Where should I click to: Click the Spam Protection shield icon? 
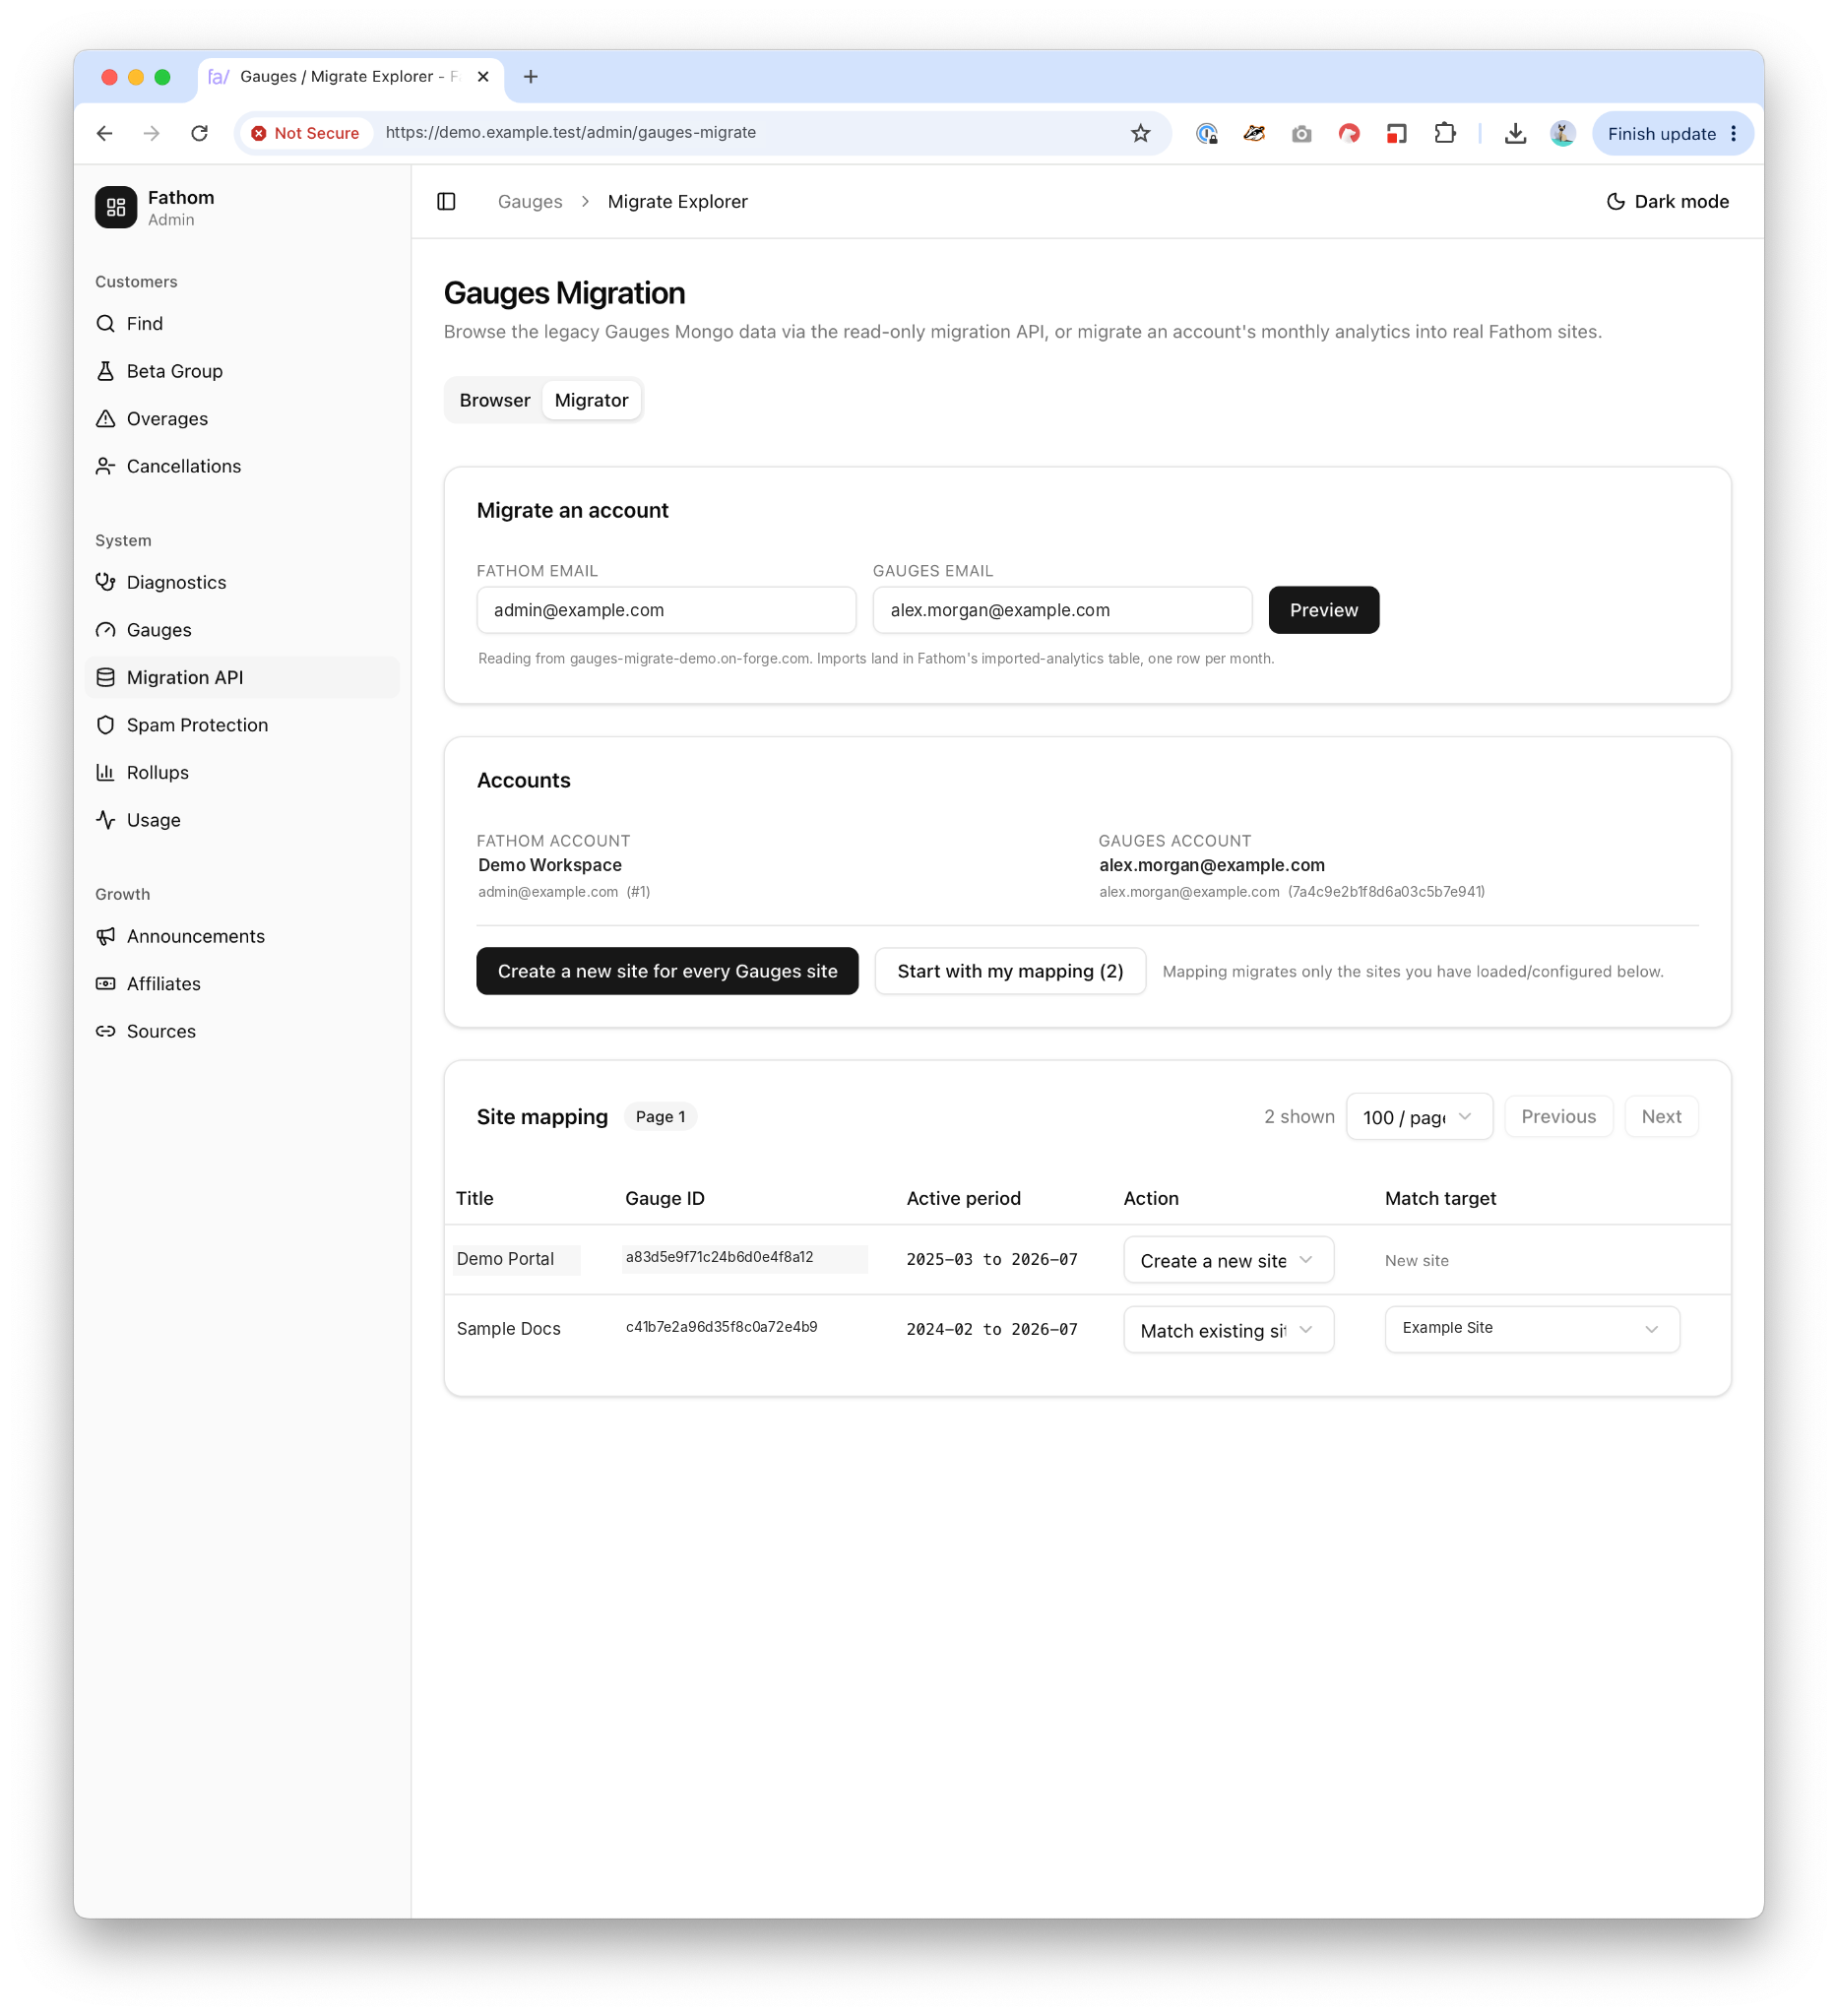pyautogui.click(x=105, y=725)
